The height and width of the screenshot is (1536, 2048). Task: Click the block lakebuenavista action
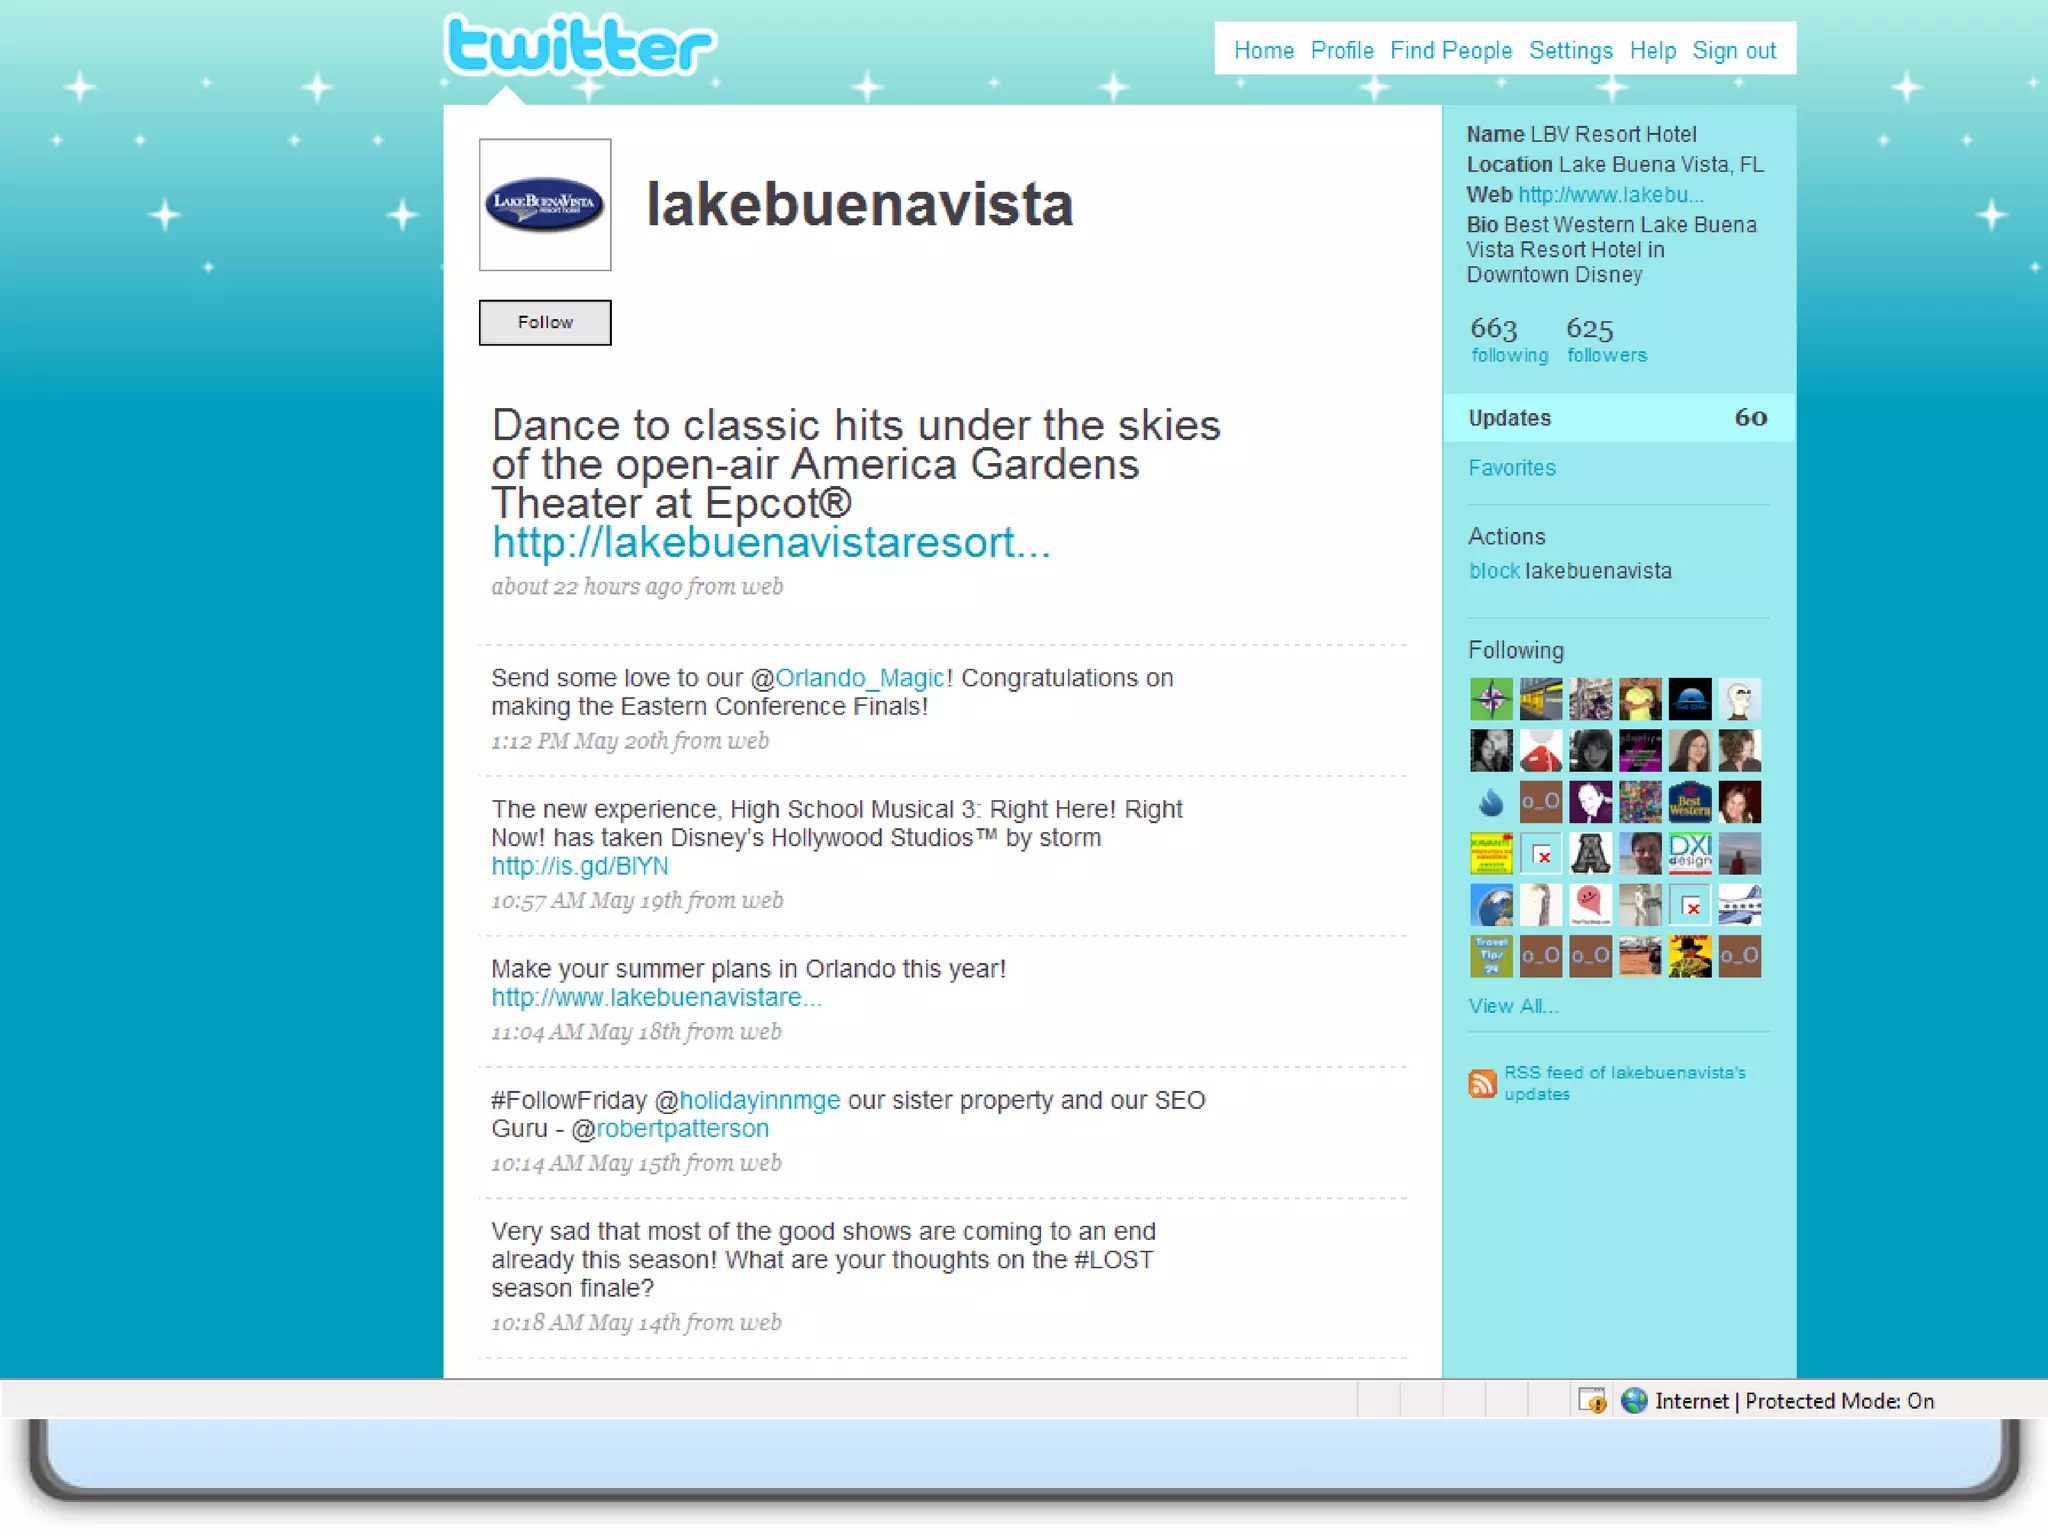[1494, 571]
